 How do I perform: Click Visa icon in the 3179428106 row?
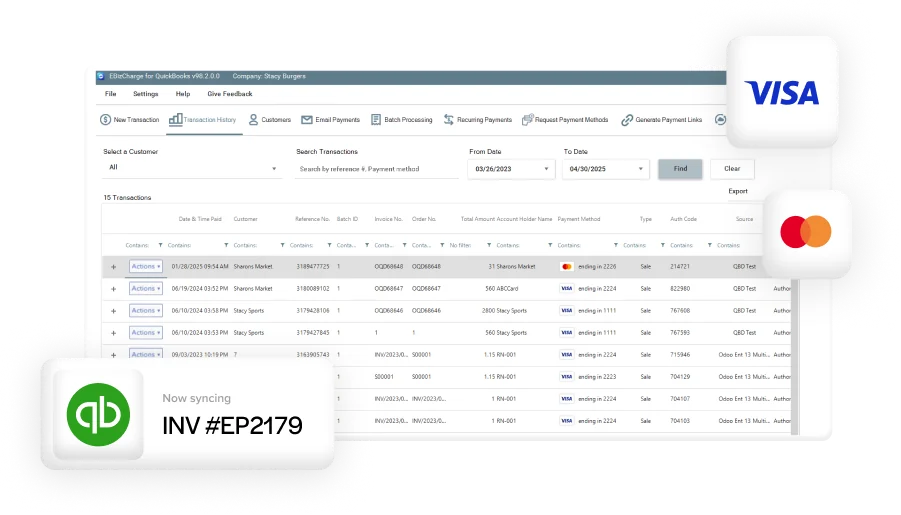567,310
